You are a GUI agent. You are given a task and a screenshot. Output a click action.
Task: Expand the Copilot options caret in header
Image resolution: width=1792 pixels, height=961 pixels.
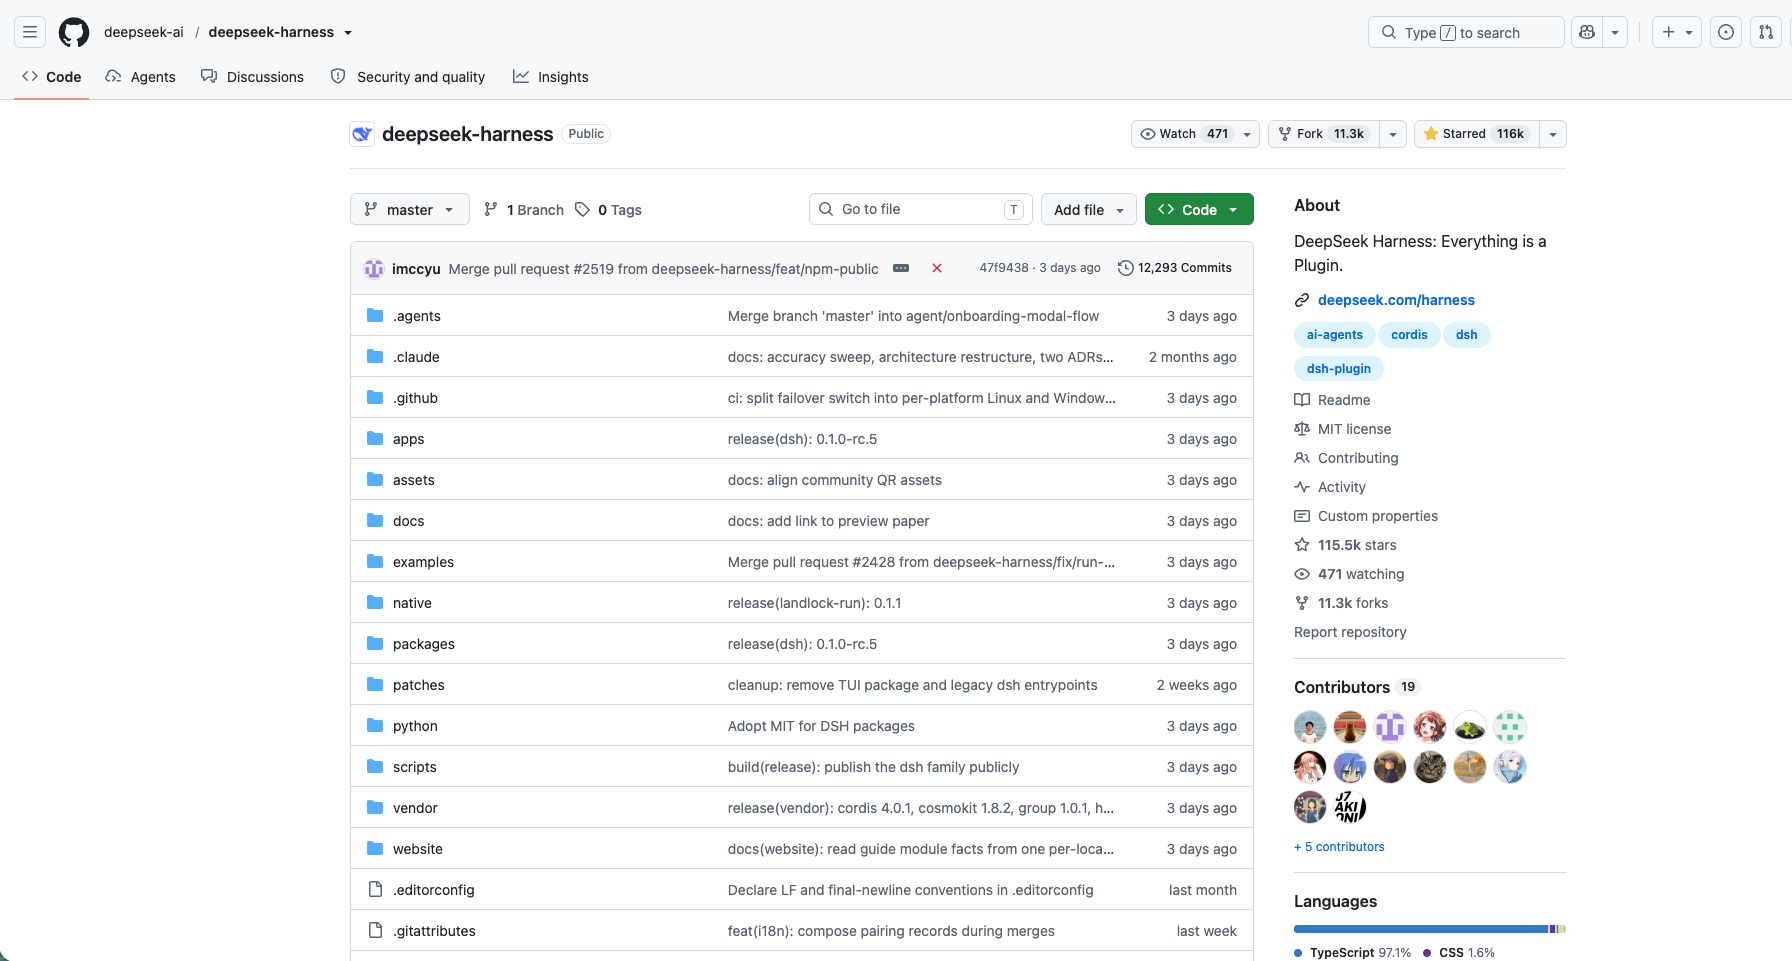tap(1615, 32)
